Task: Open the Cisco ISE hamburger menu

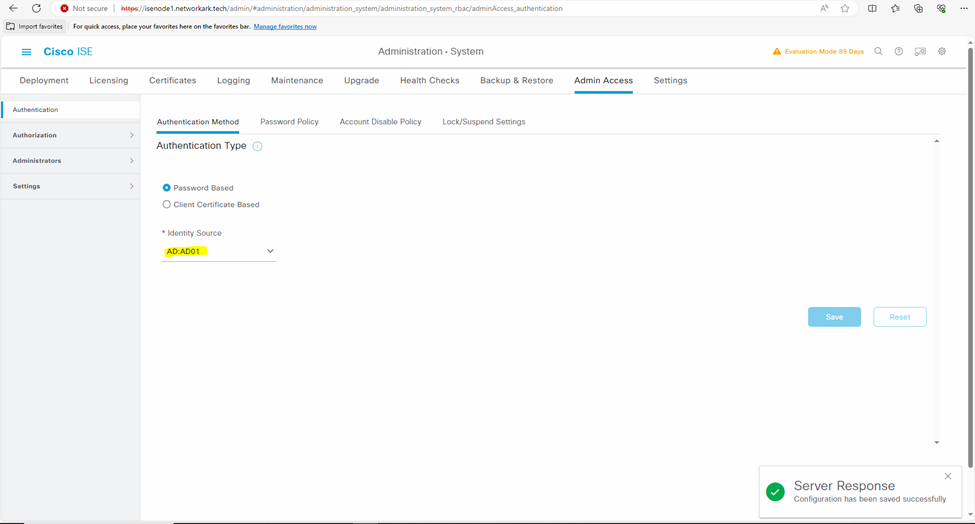Action: click(x=26, y=52)
